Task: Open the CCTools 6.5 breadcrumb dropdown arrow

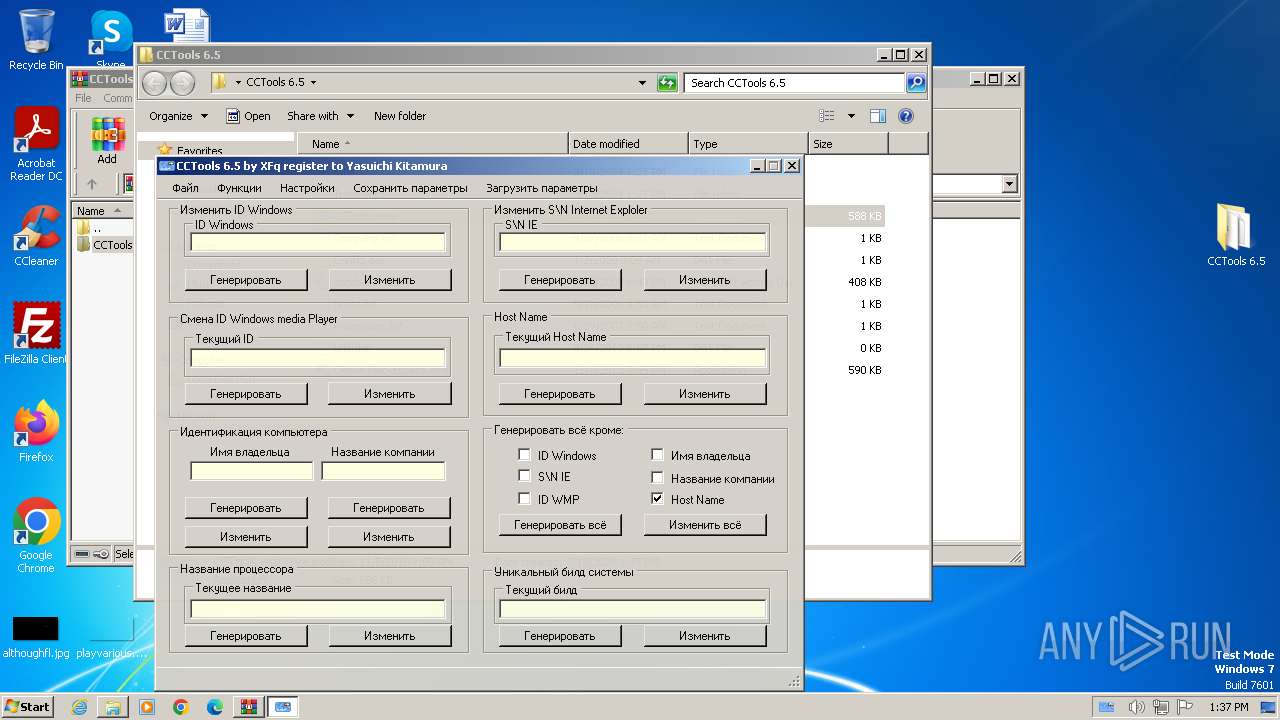Action: click(313, 83)
